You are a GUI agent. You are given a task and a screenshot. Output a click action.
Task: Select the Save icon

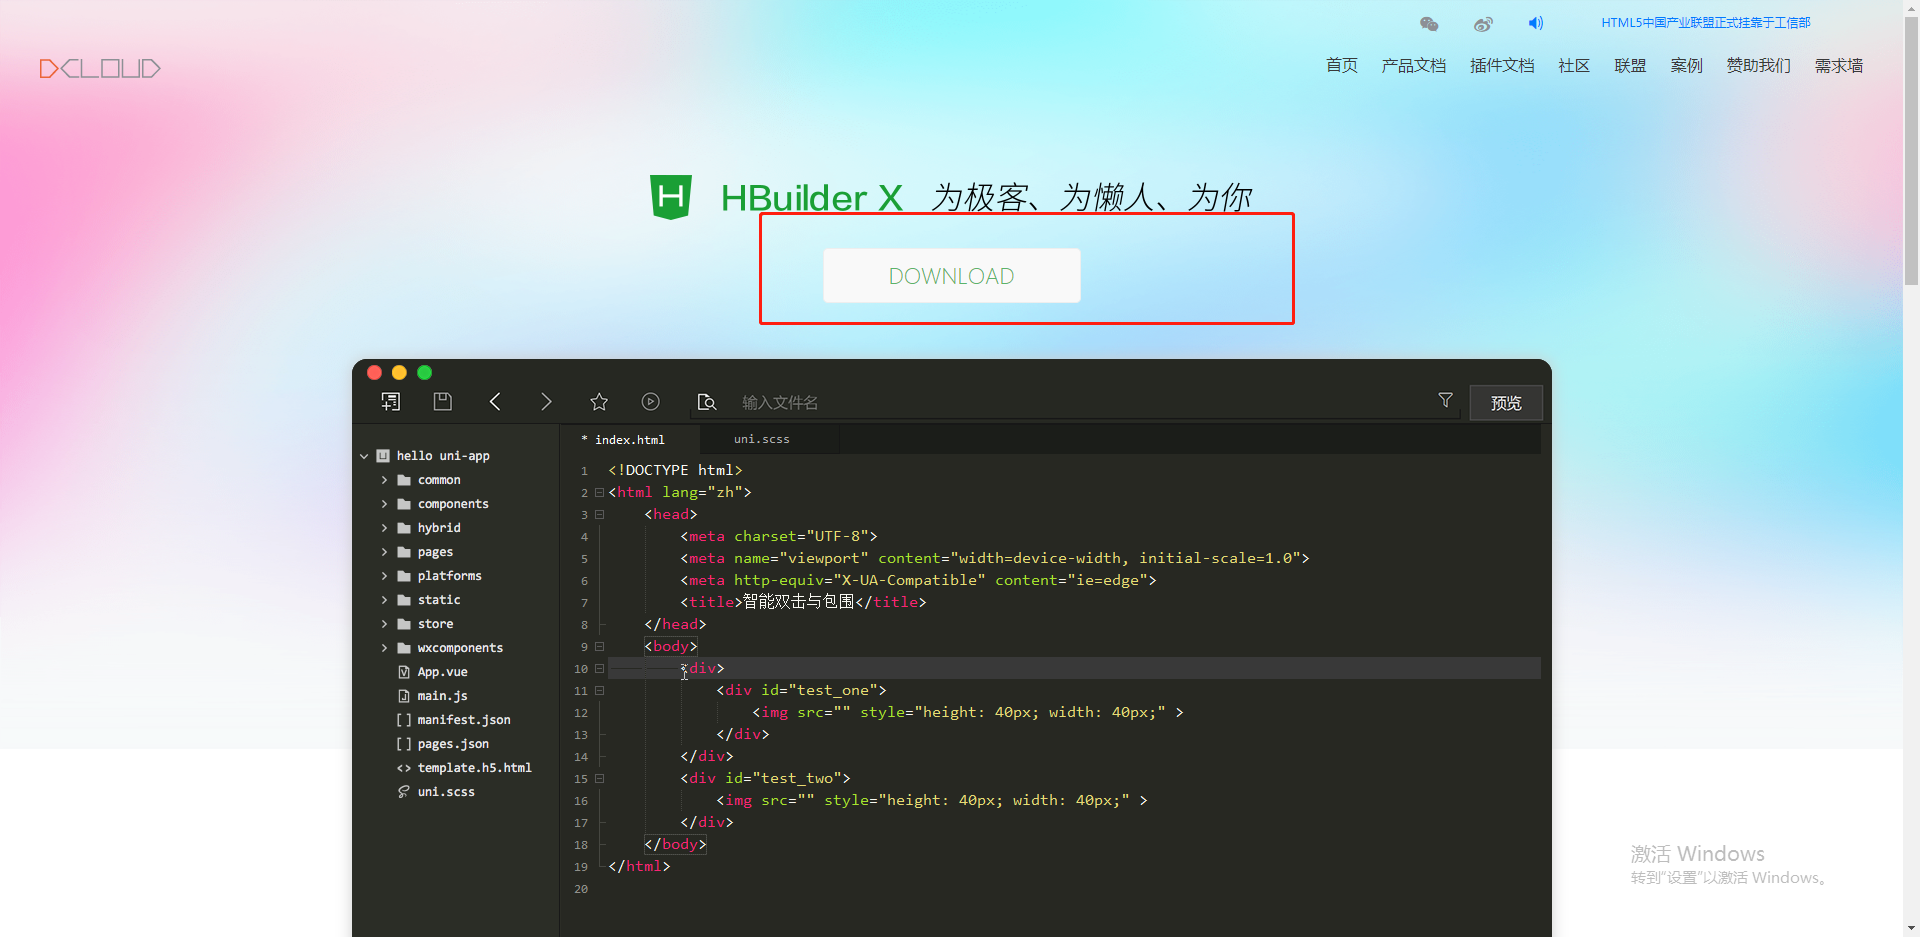443,401
